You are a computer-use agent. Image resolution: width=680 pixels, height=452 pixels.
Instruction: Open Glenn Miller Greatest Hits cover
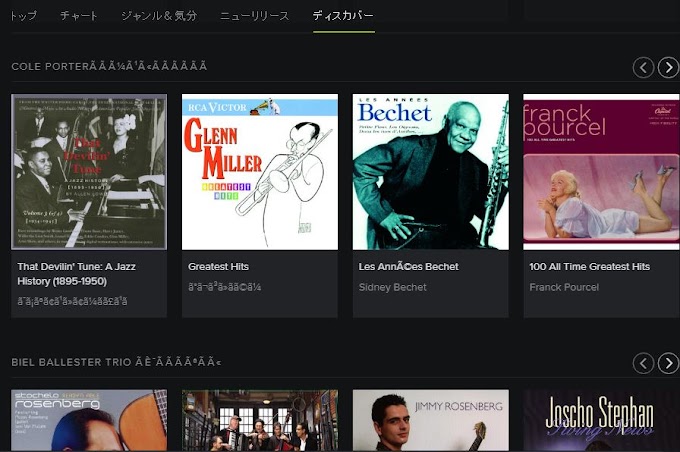pos(260,172)
